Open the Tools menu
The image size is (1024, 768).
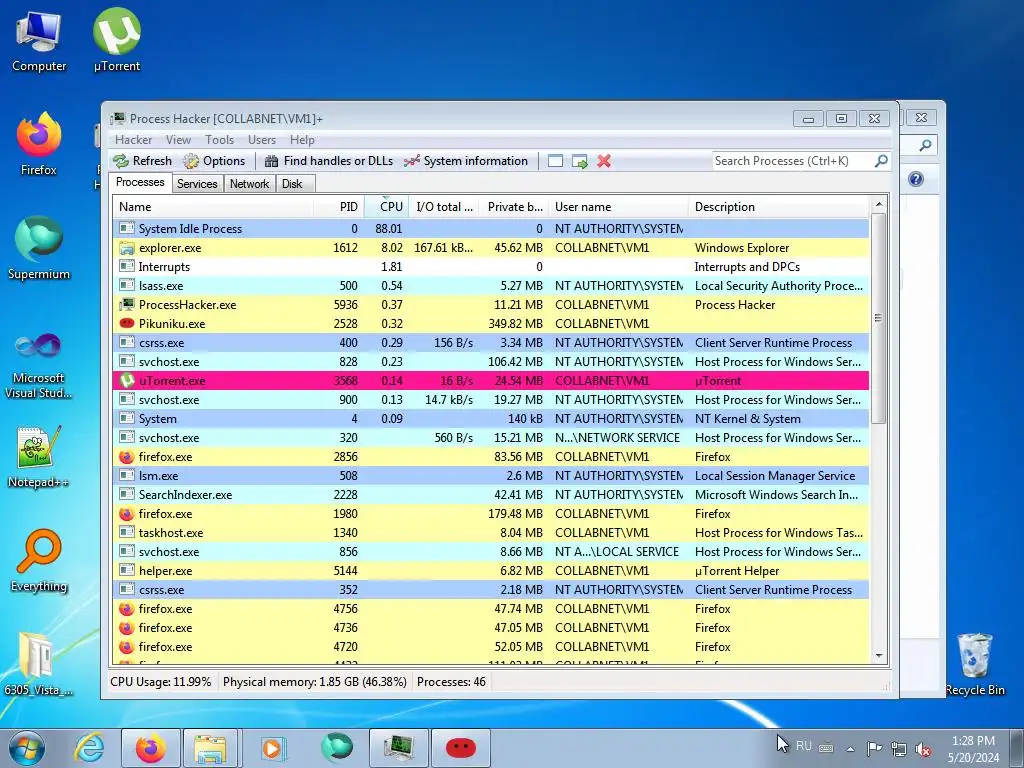219,140
